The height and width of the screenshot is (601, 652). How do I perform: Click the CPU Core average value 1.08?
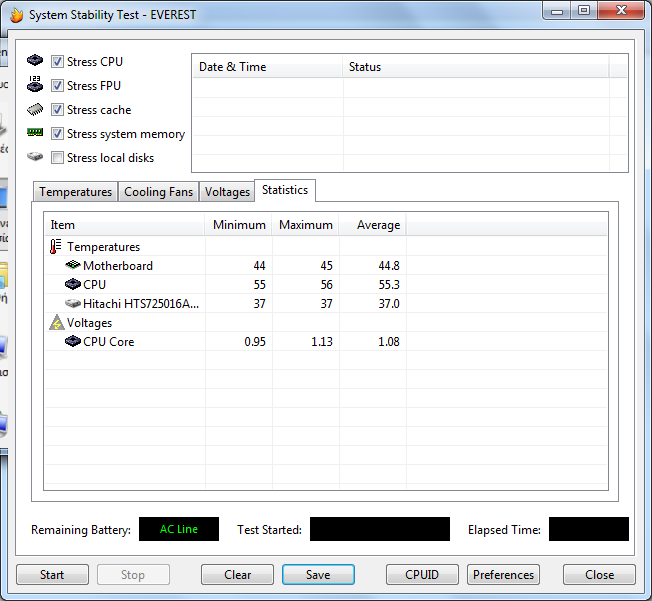389,341
